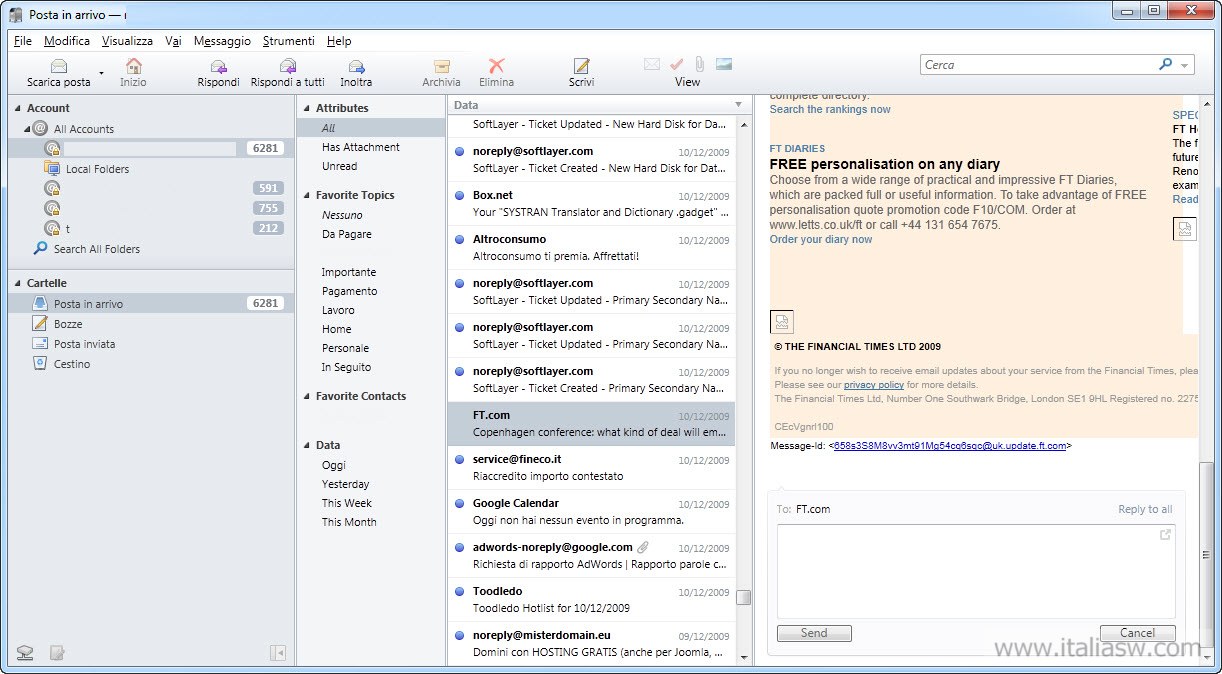Click the Scarica posta envelope icon
Screen dimensions: 1222x674
pos(59,66)
